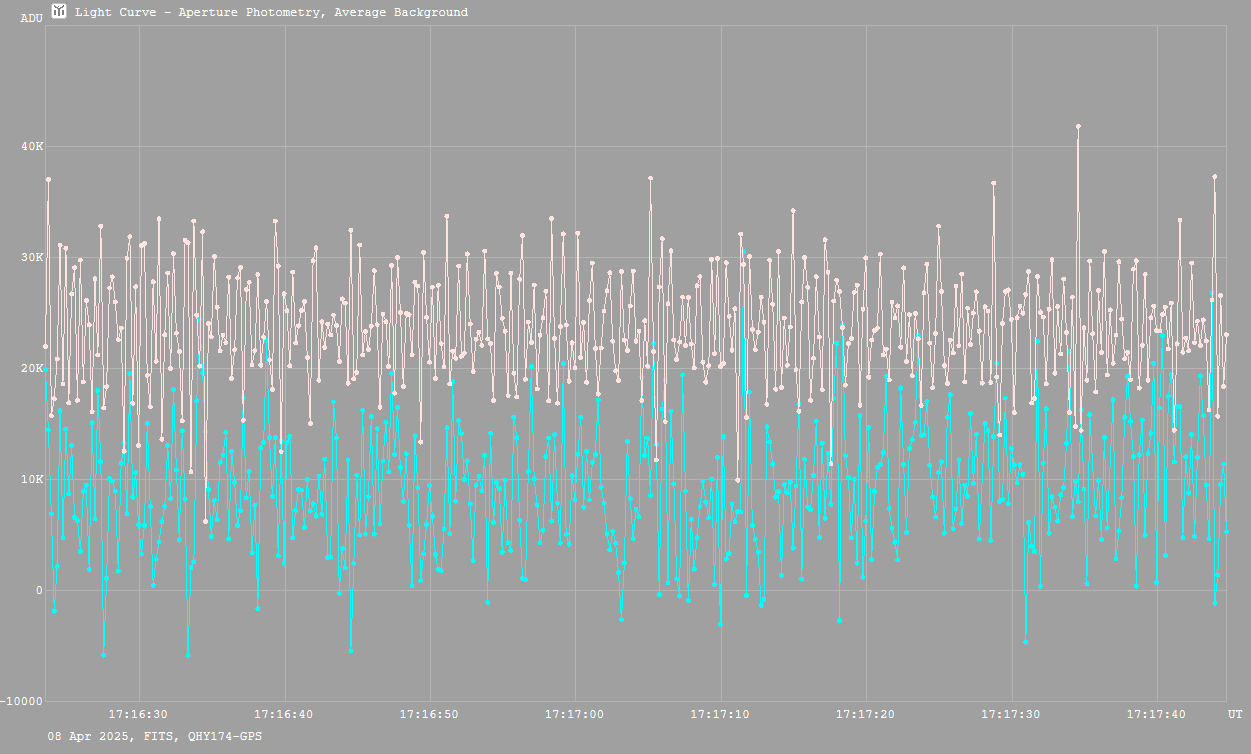Click the chart title 'Light Curve - Aperture Photometry, Average Background'
This screenshot has height=754, width=1251.
(x=271, y=12)
